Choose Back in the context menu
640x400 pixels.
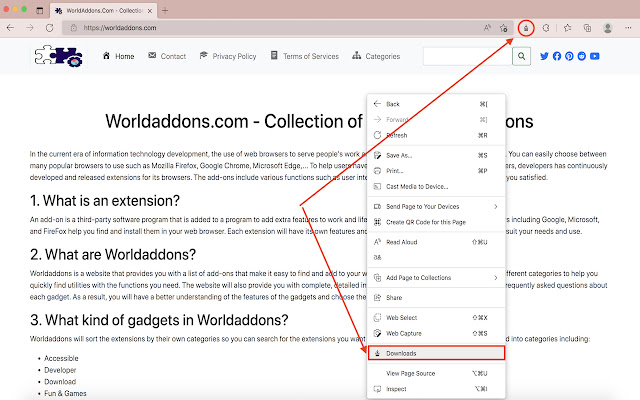[436, 104]
